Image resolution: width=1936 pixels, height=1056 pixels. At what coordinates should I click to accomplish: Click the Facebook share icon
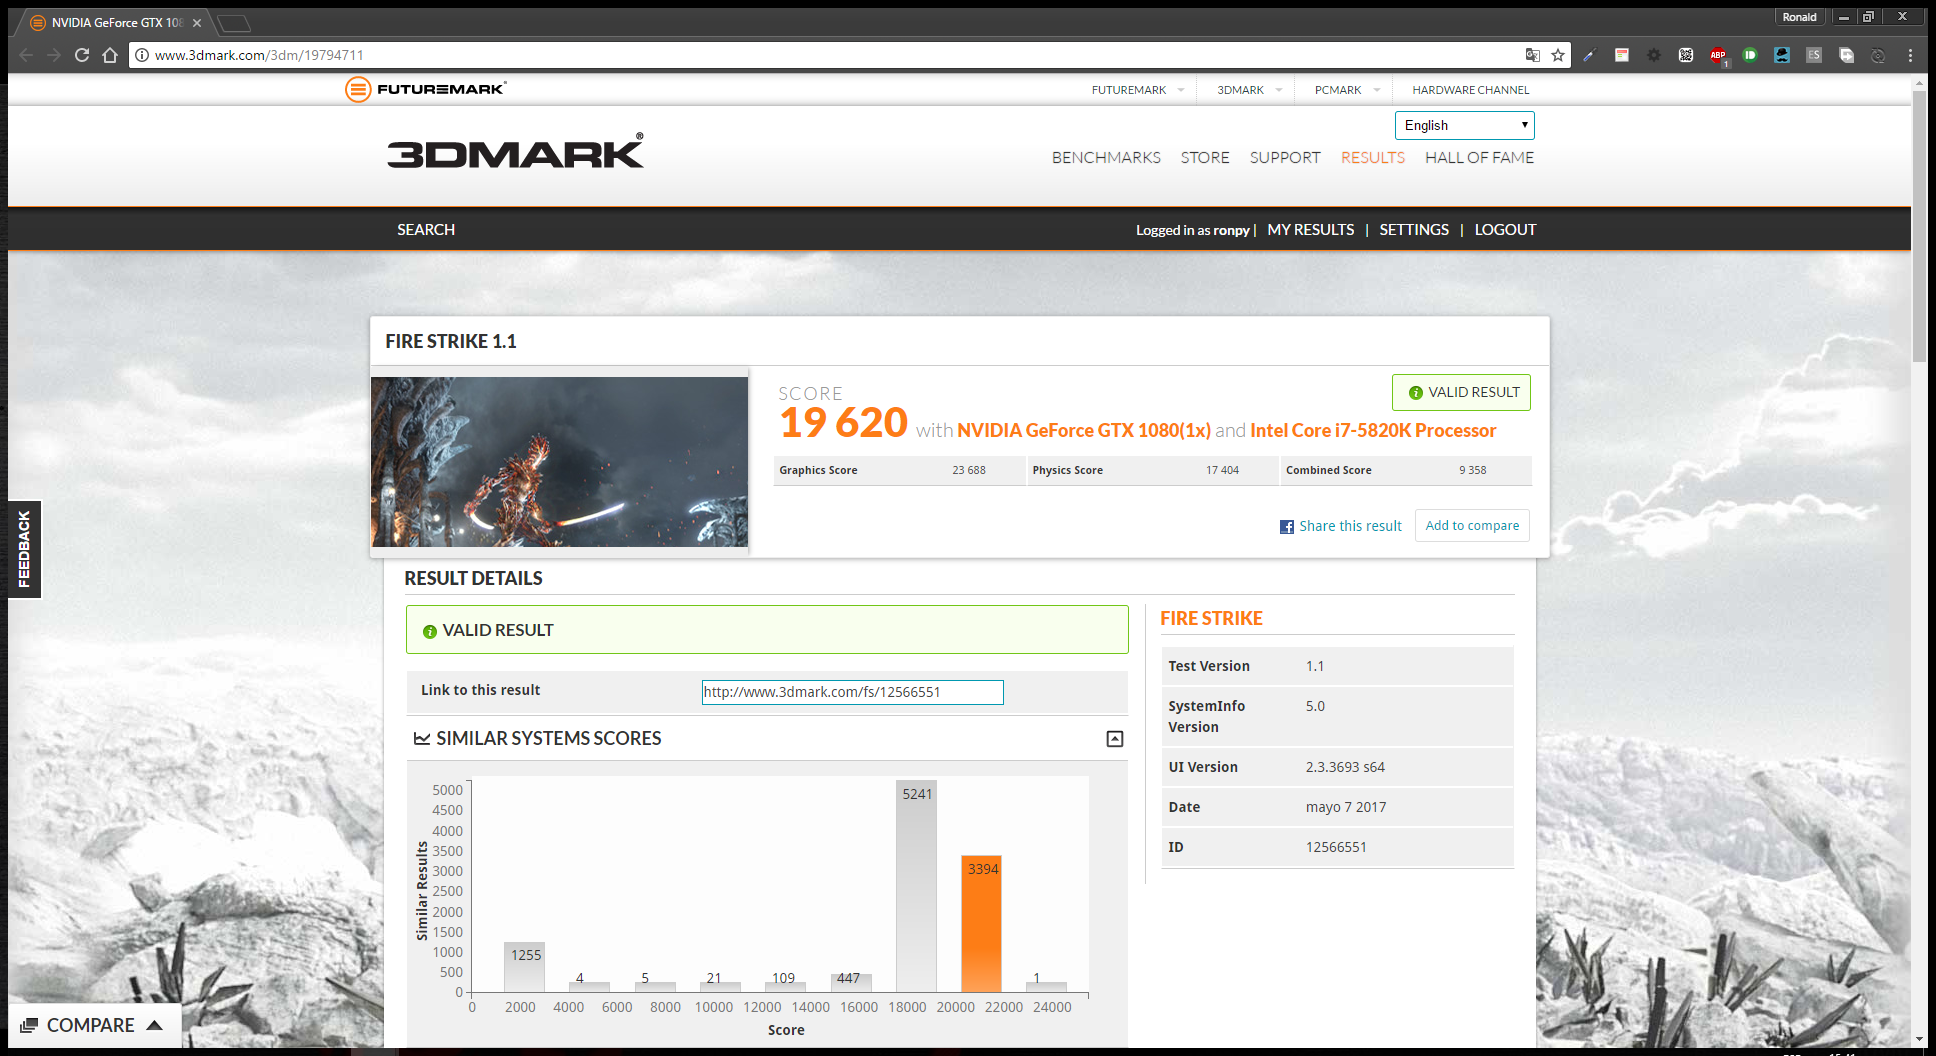click(x=1287, y=527)
